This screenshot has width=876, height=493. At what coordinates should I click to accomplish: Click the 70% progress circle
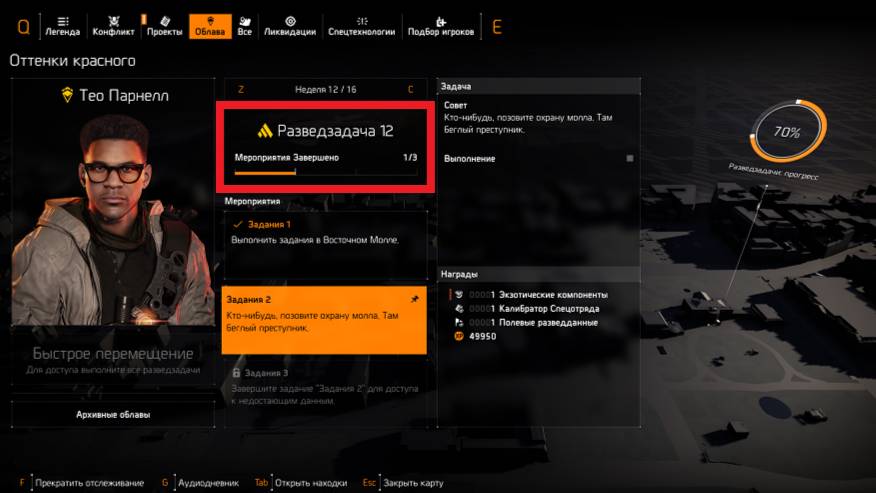(788, 132)
